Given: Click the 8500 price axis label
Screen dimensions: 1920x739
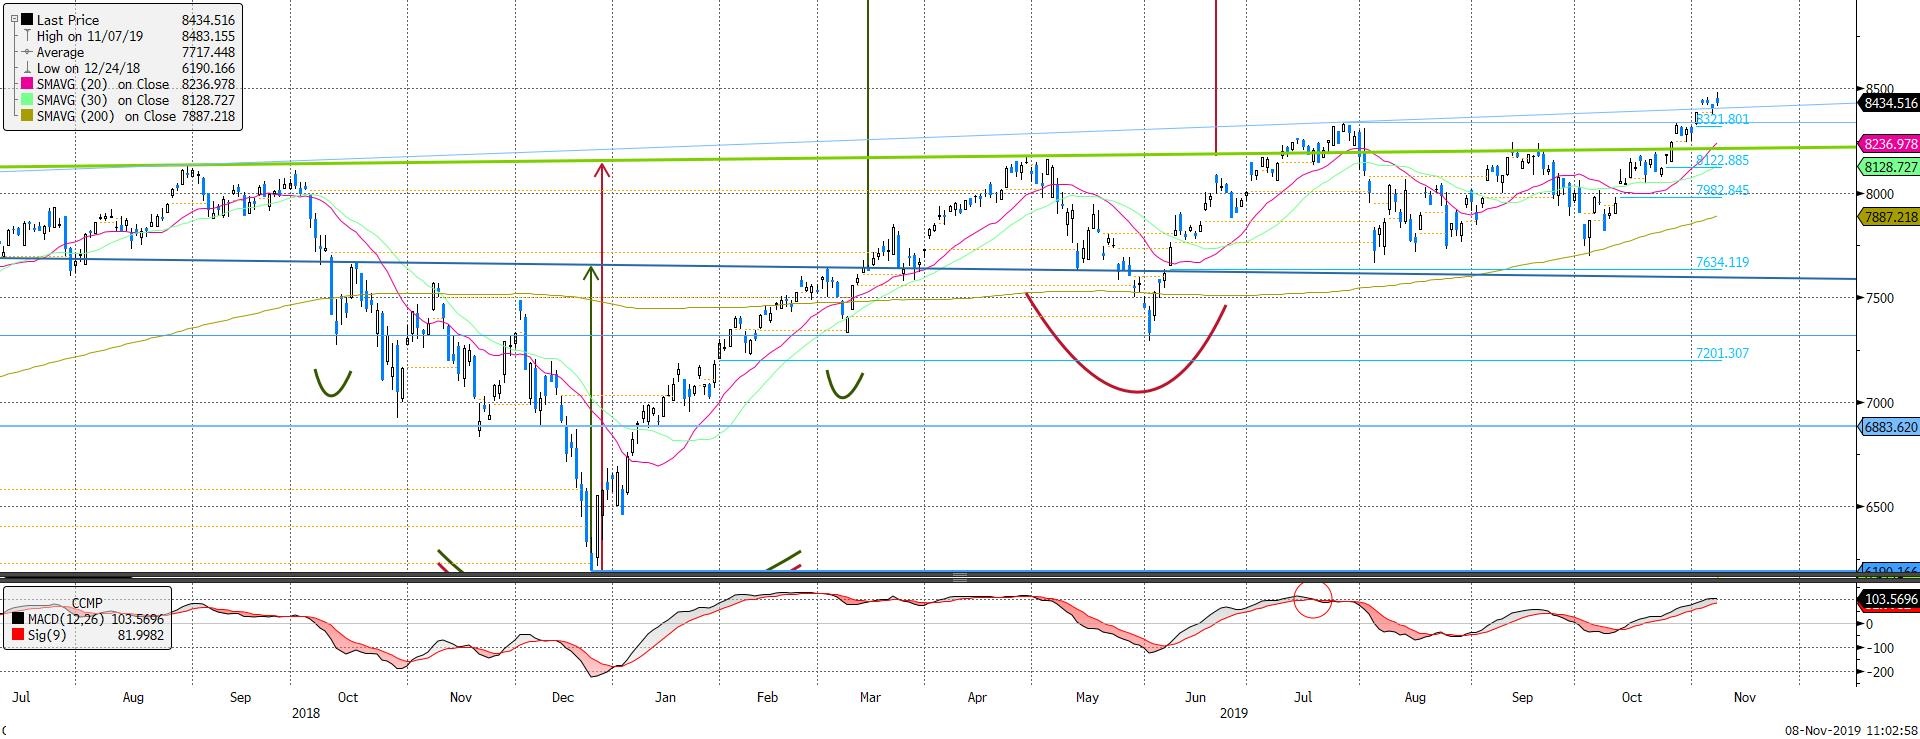Looking at the screenshot, I should coord(1879,89).
